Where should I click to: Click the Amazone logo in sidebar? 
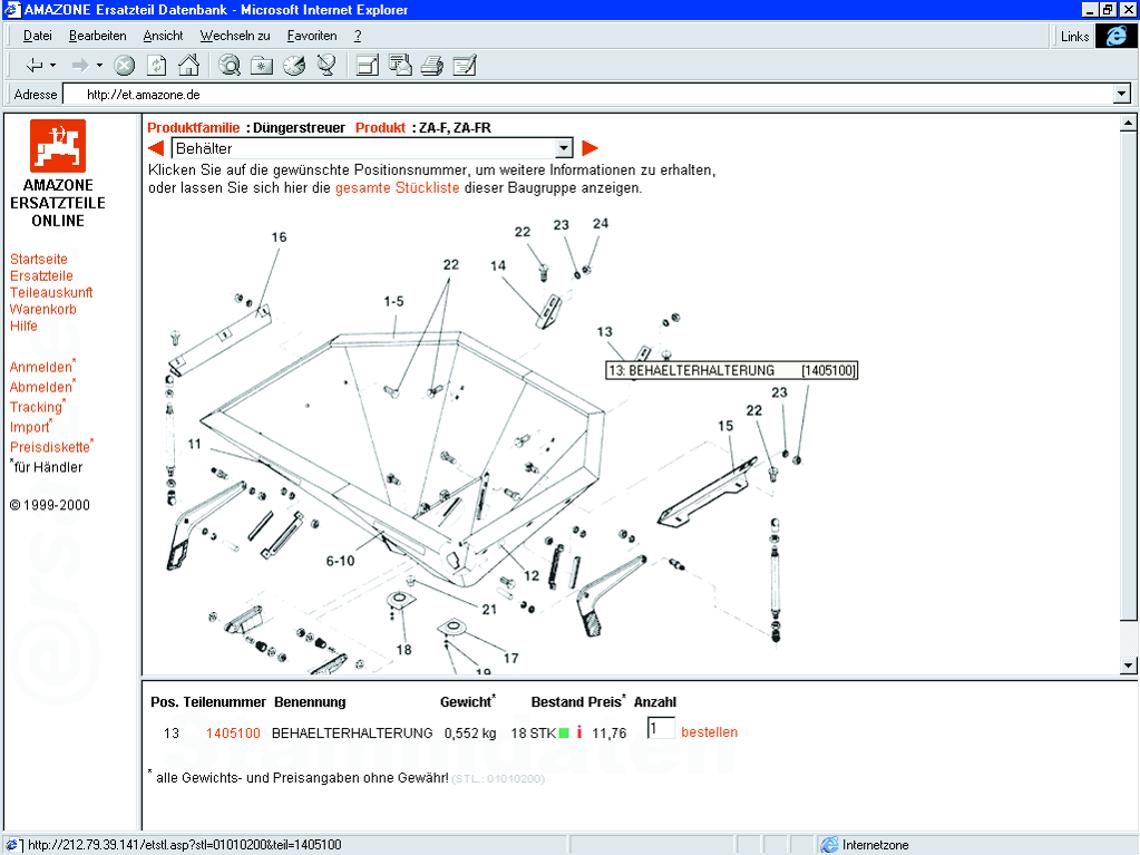[57, 145]
